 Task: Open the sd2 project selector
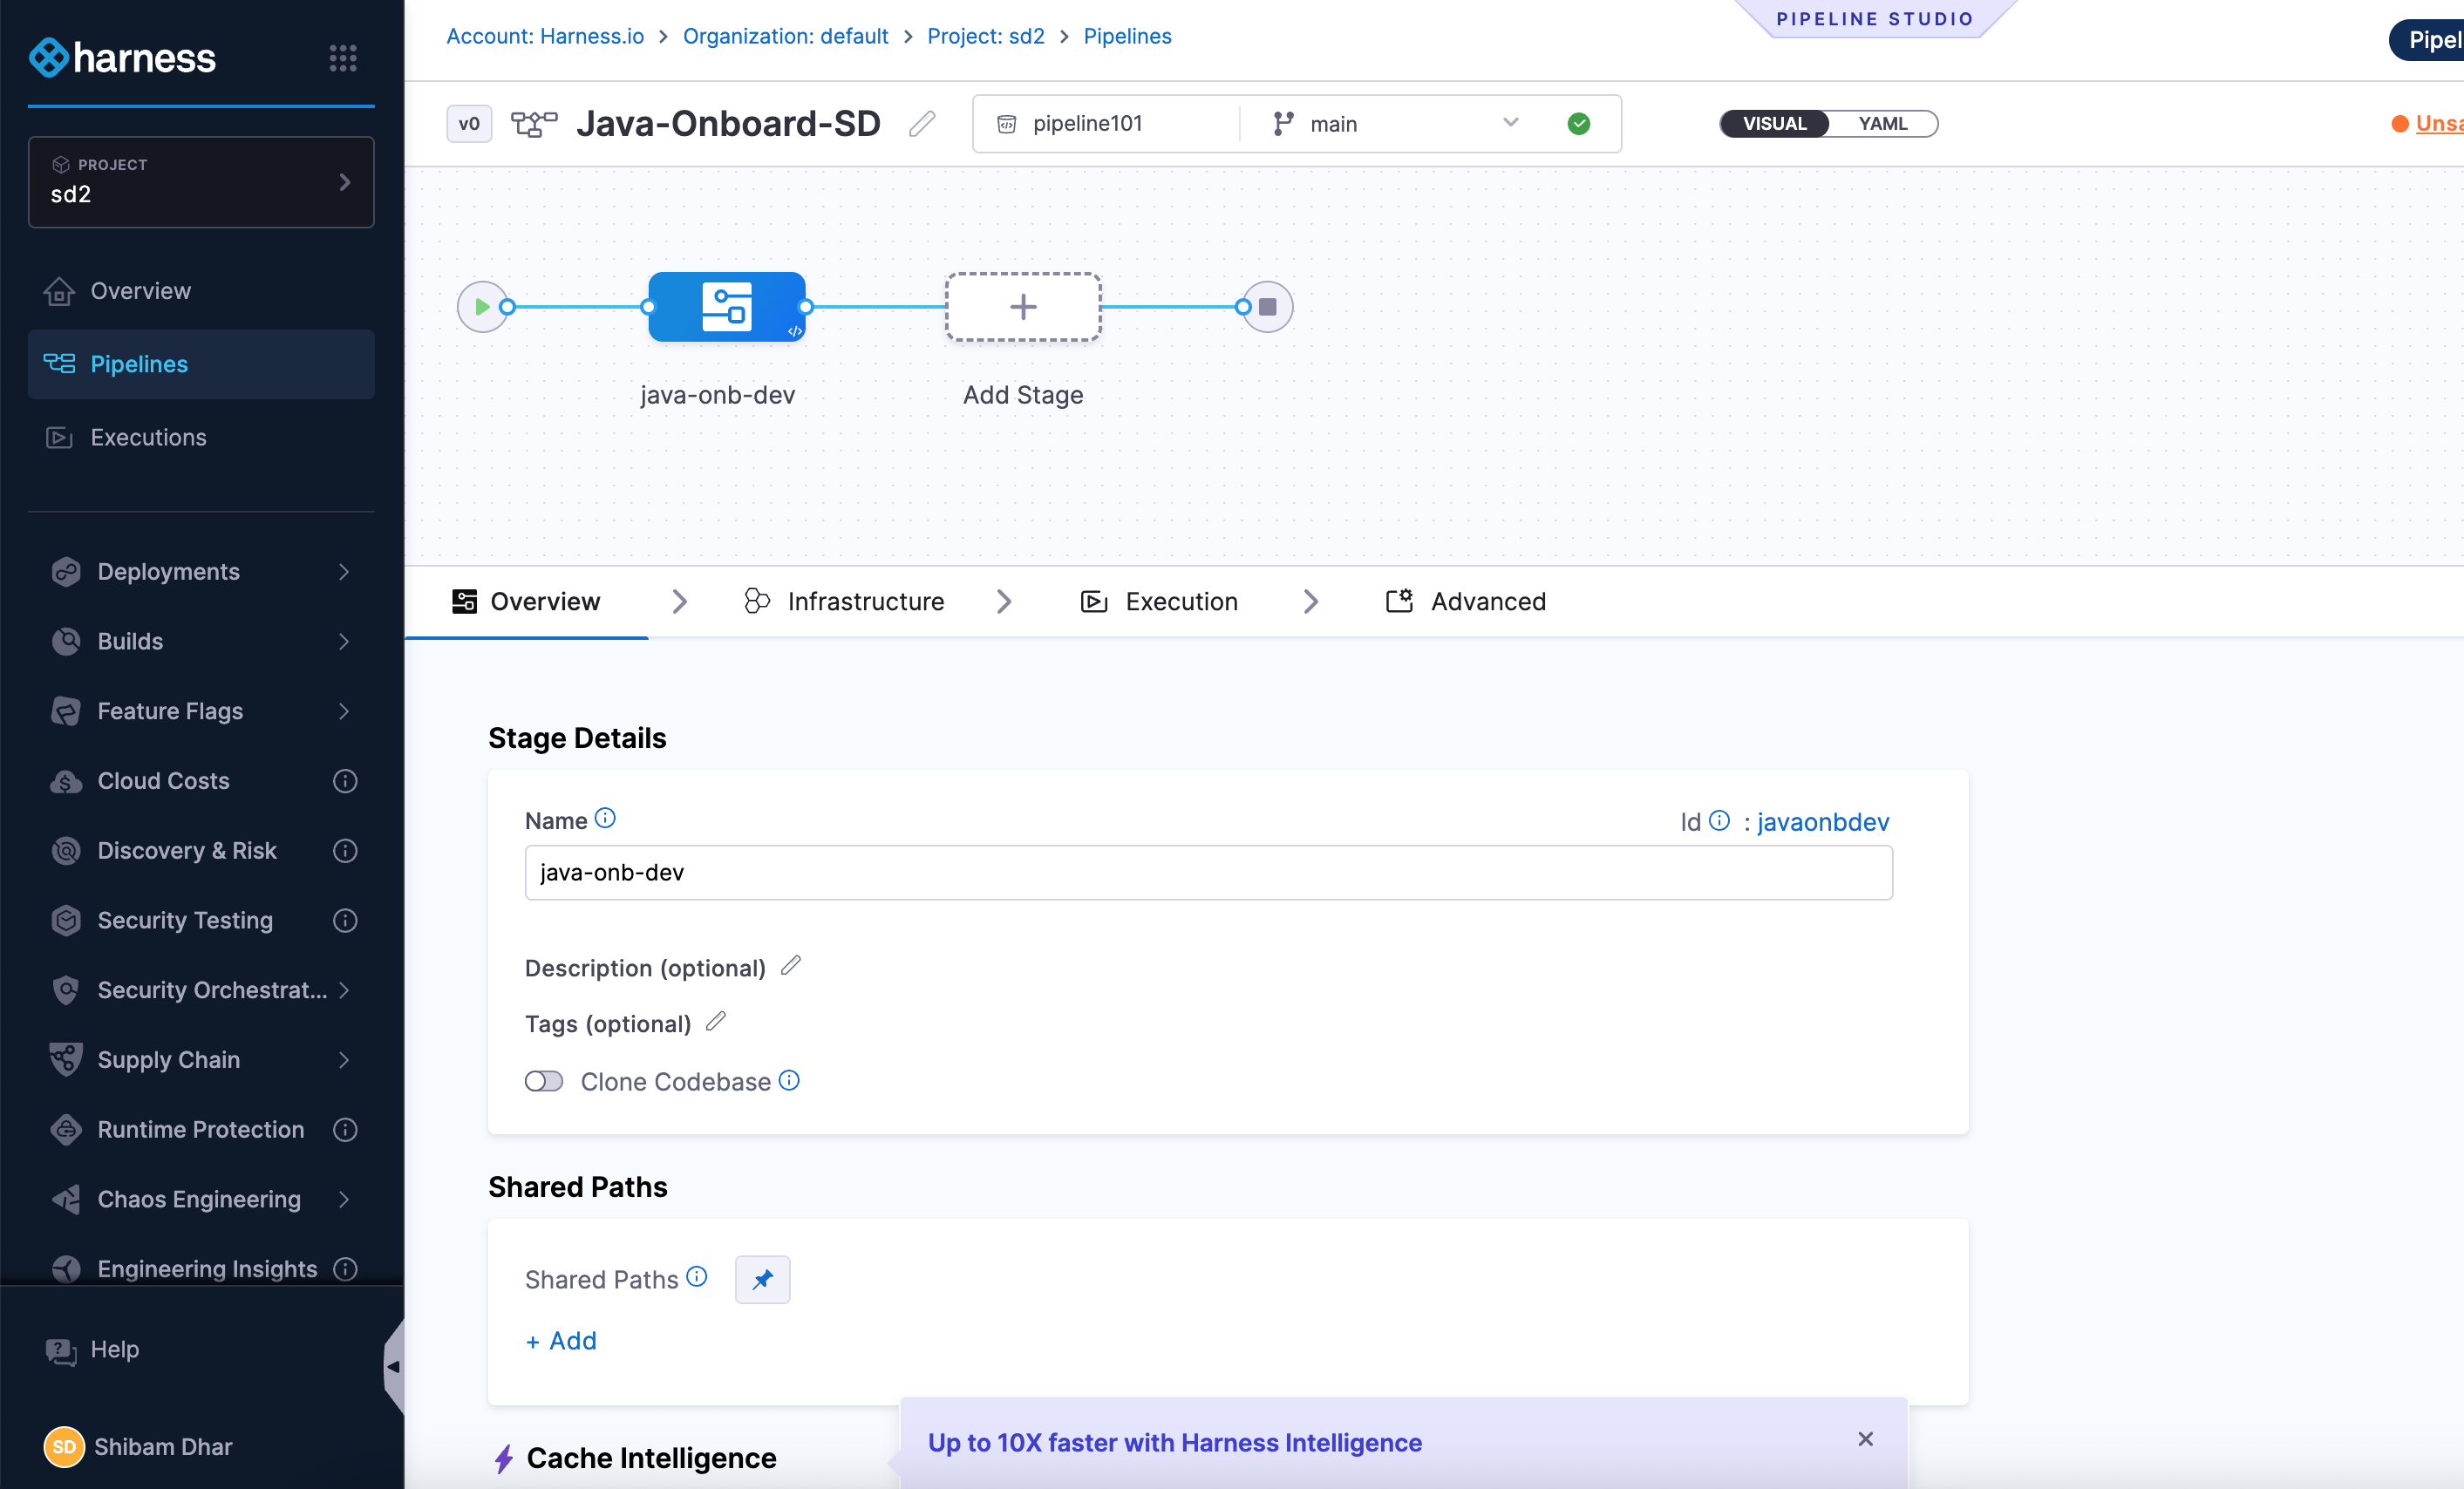pyautogui.click(x=201, y=182)
